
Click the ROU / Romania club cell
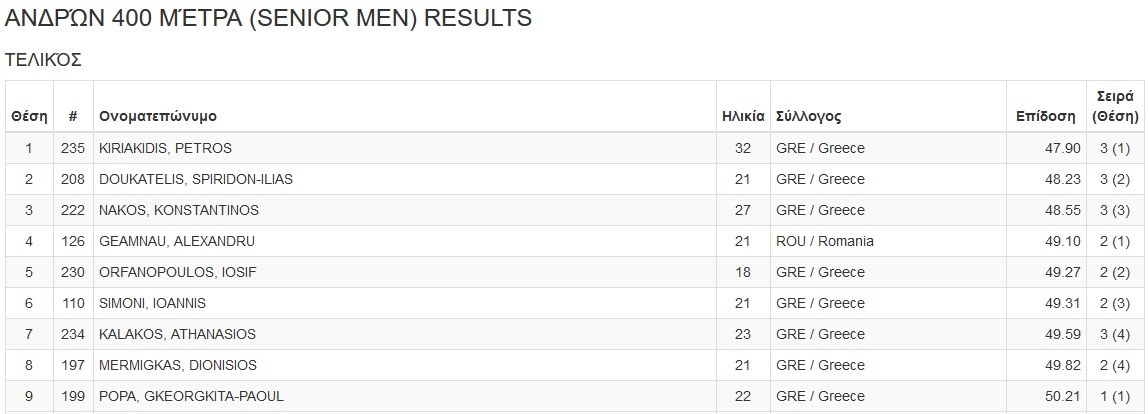tap(824, 241)
